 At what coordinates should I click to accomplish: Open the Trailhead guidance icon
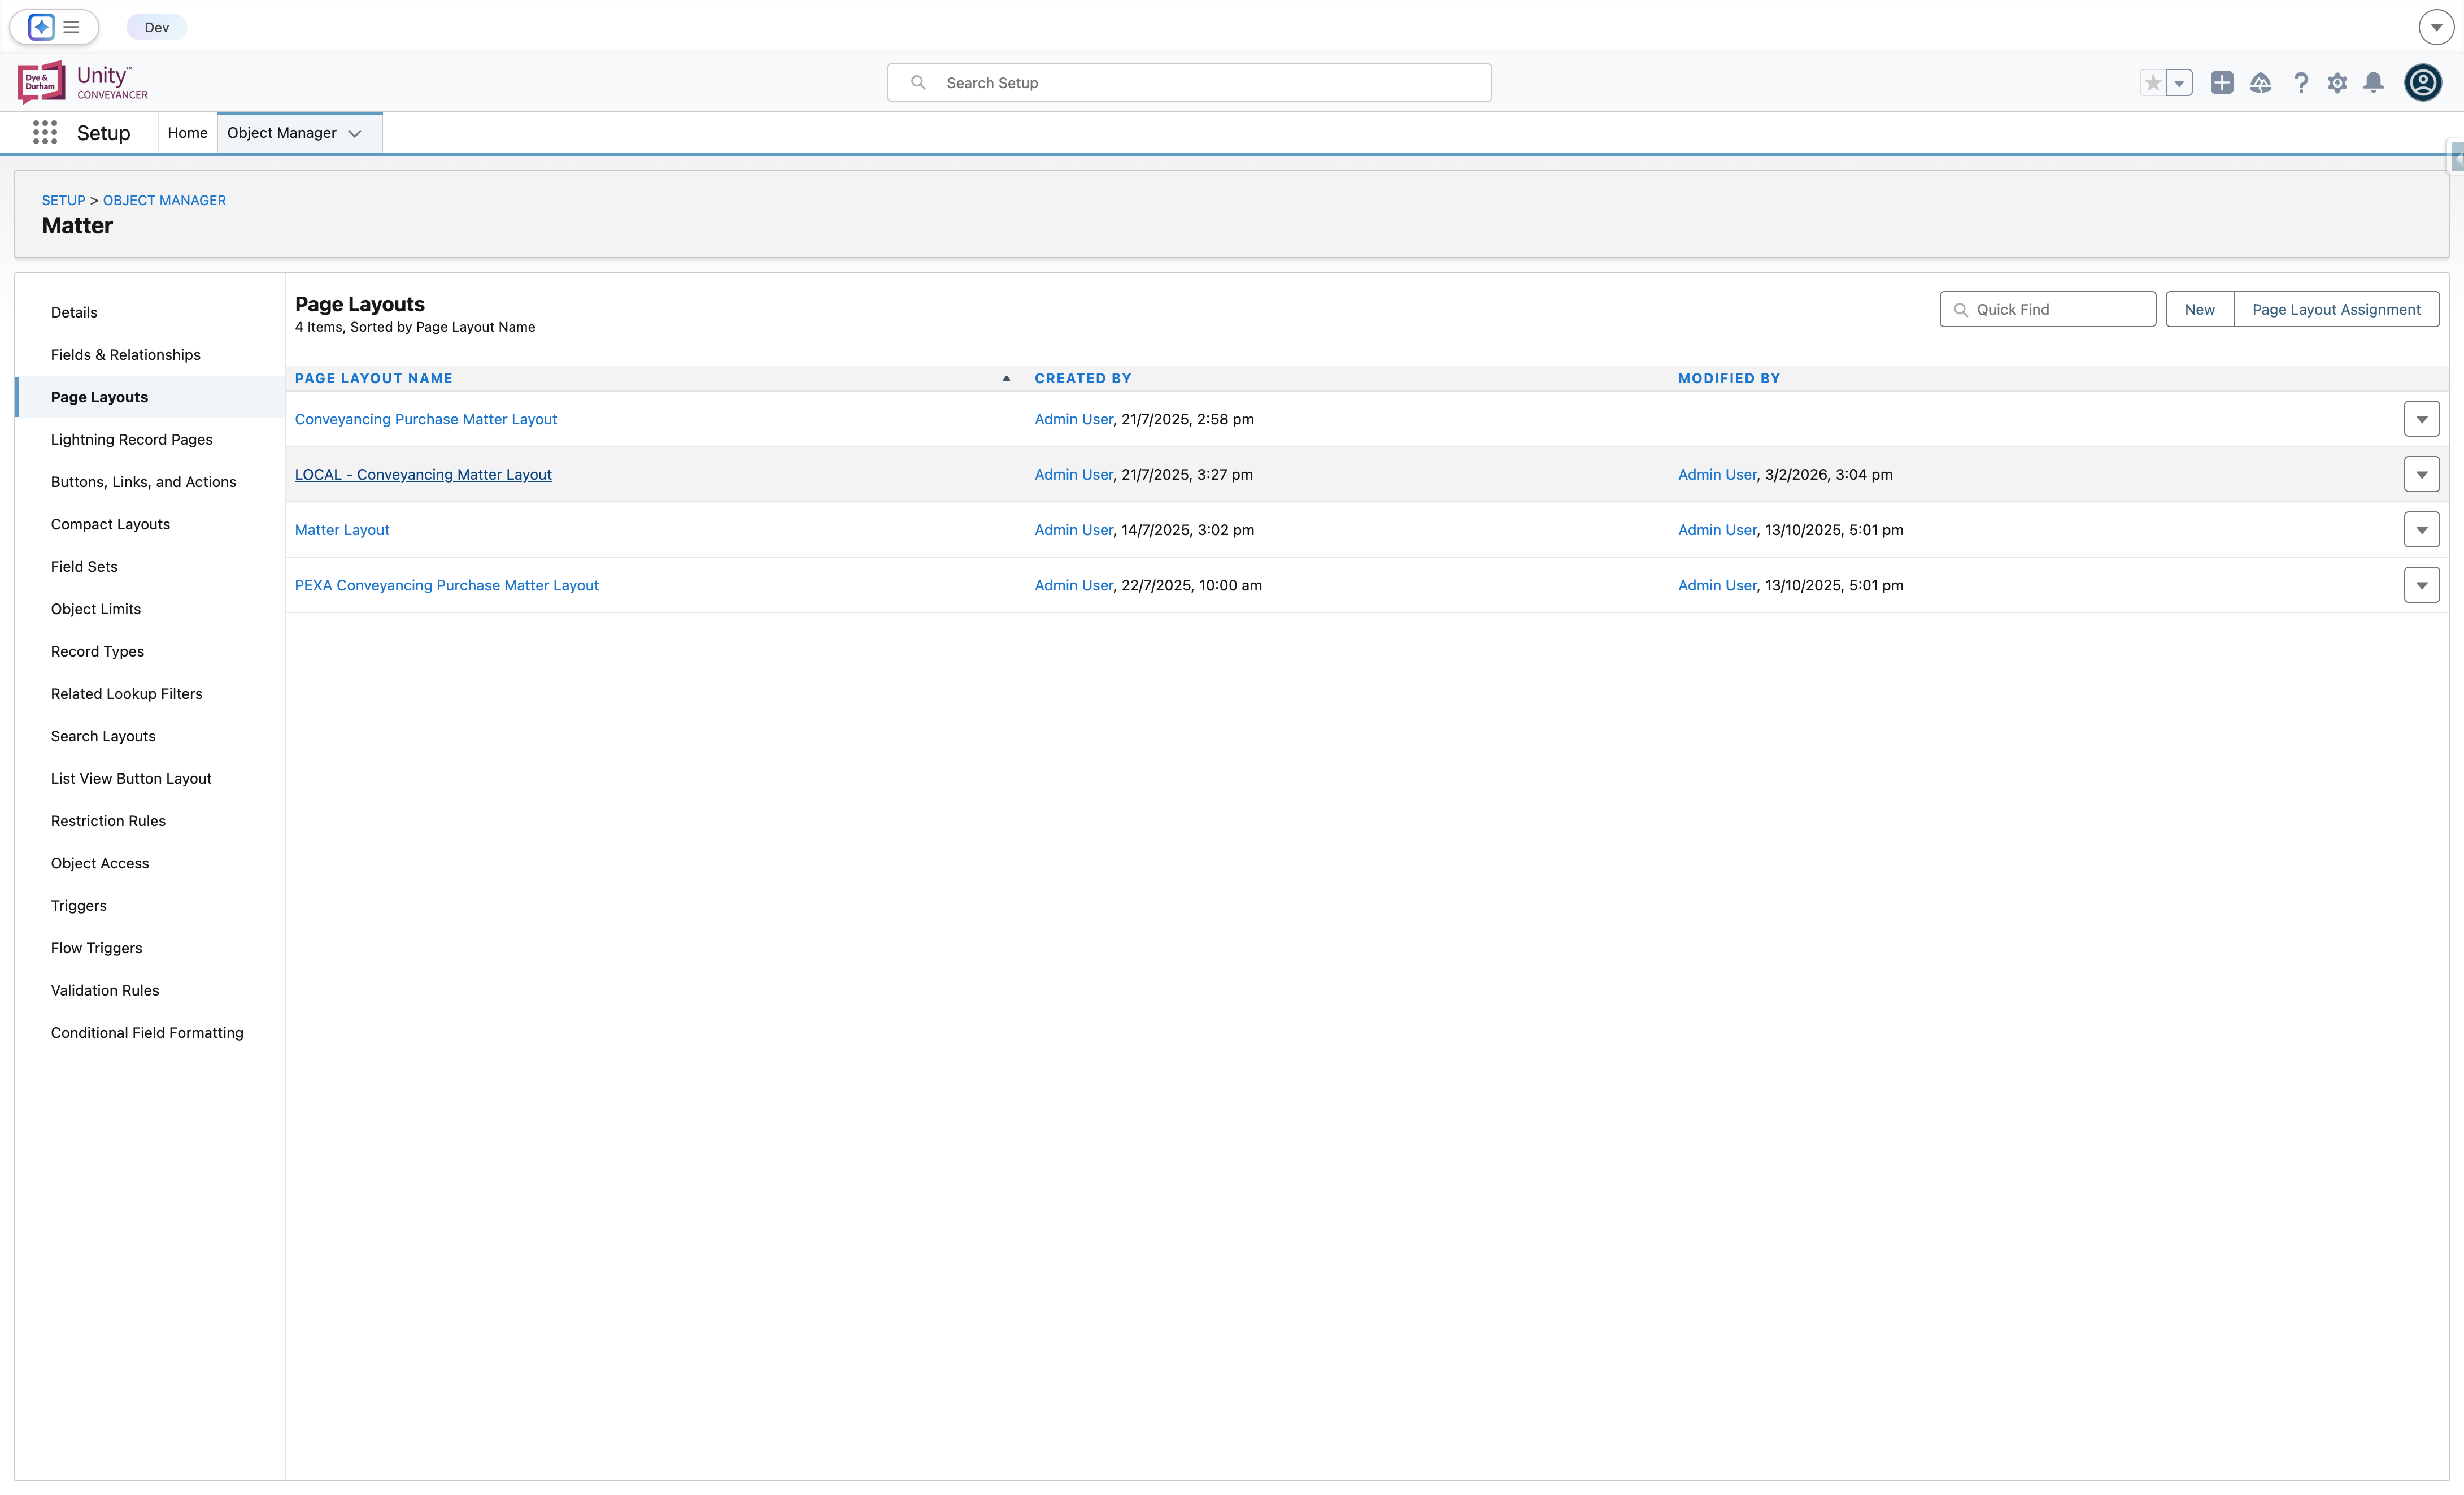coord(2260,83)
